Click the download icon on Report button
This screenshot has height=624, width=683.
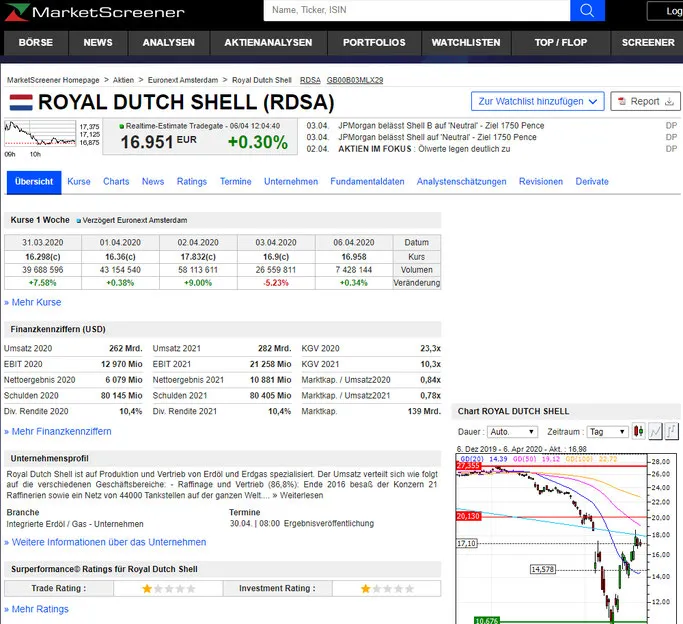coord(669,101)
